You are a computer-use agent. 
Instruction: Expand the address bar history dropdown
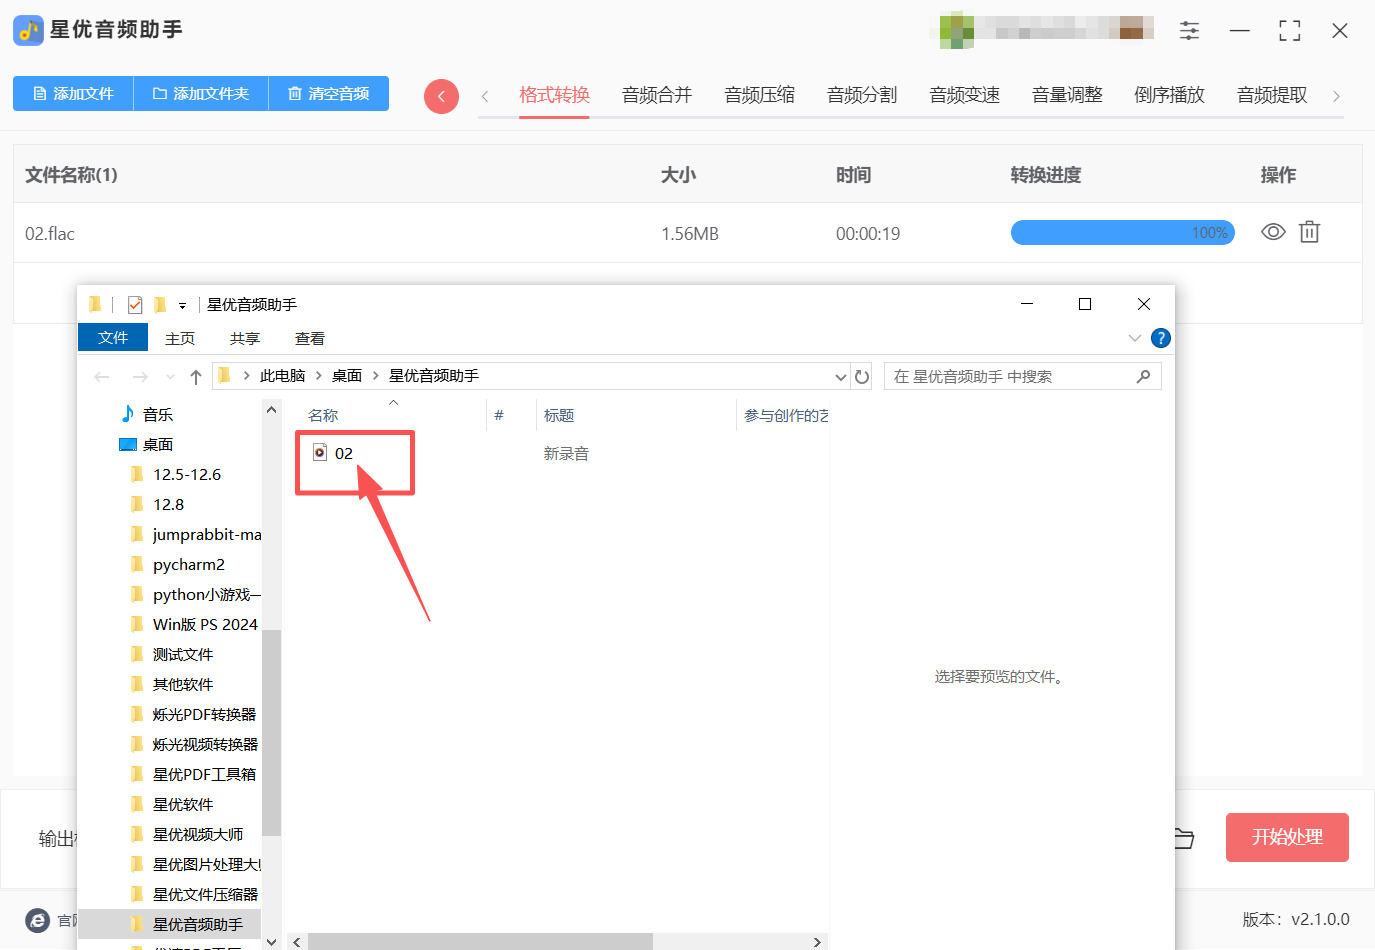(x=841, y=377)
